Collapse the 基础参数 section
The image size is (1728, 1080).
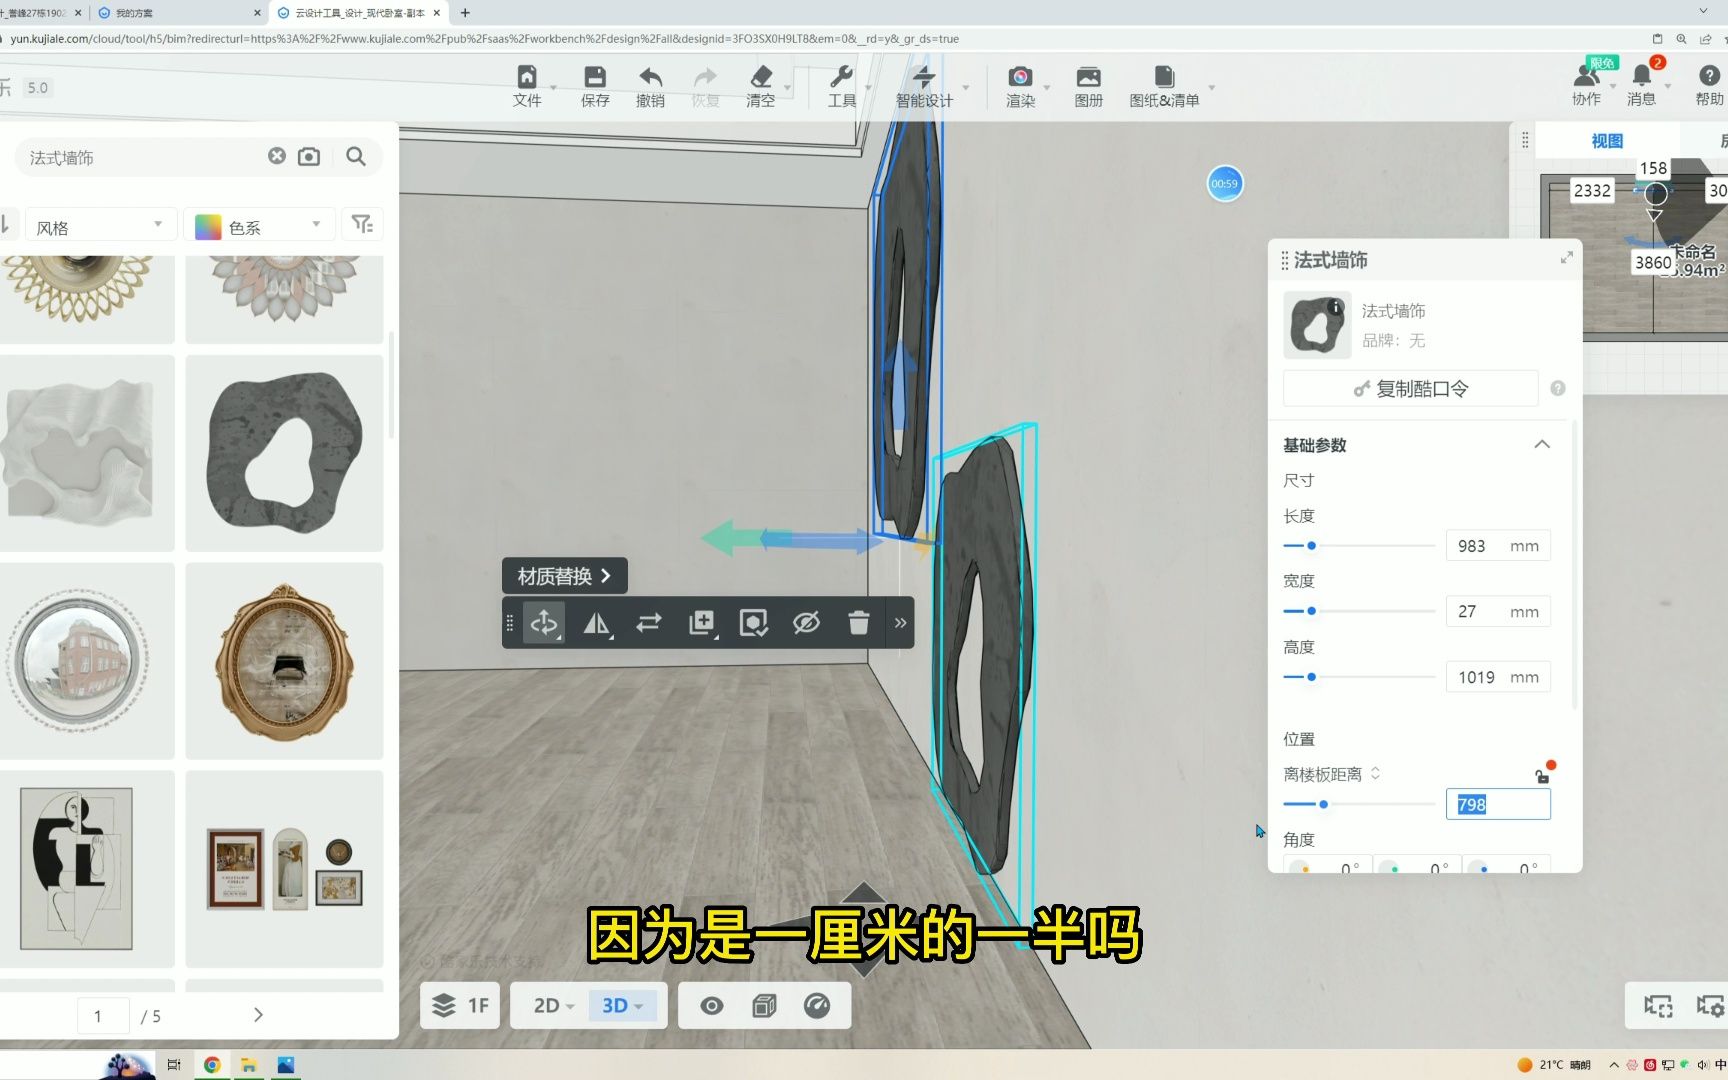1542,444
